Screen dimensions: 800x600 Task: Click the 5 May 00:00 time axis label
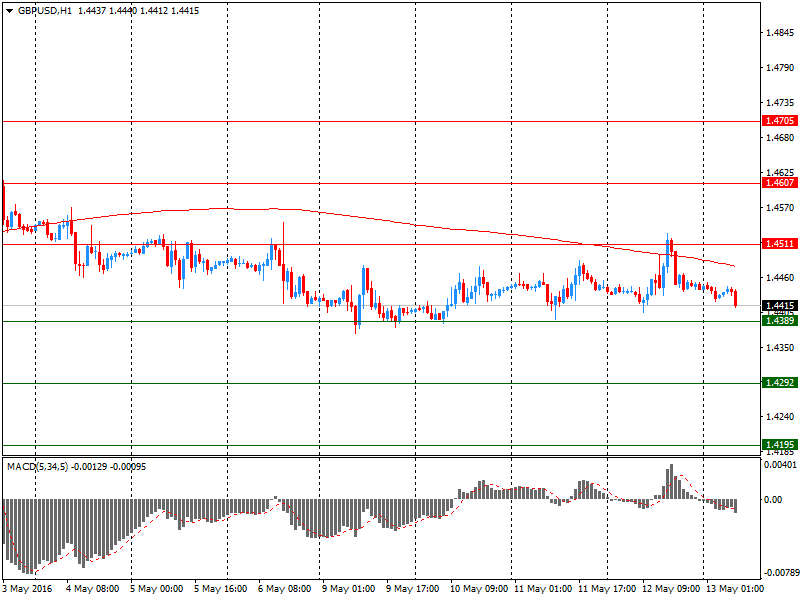tap(157, 589)
